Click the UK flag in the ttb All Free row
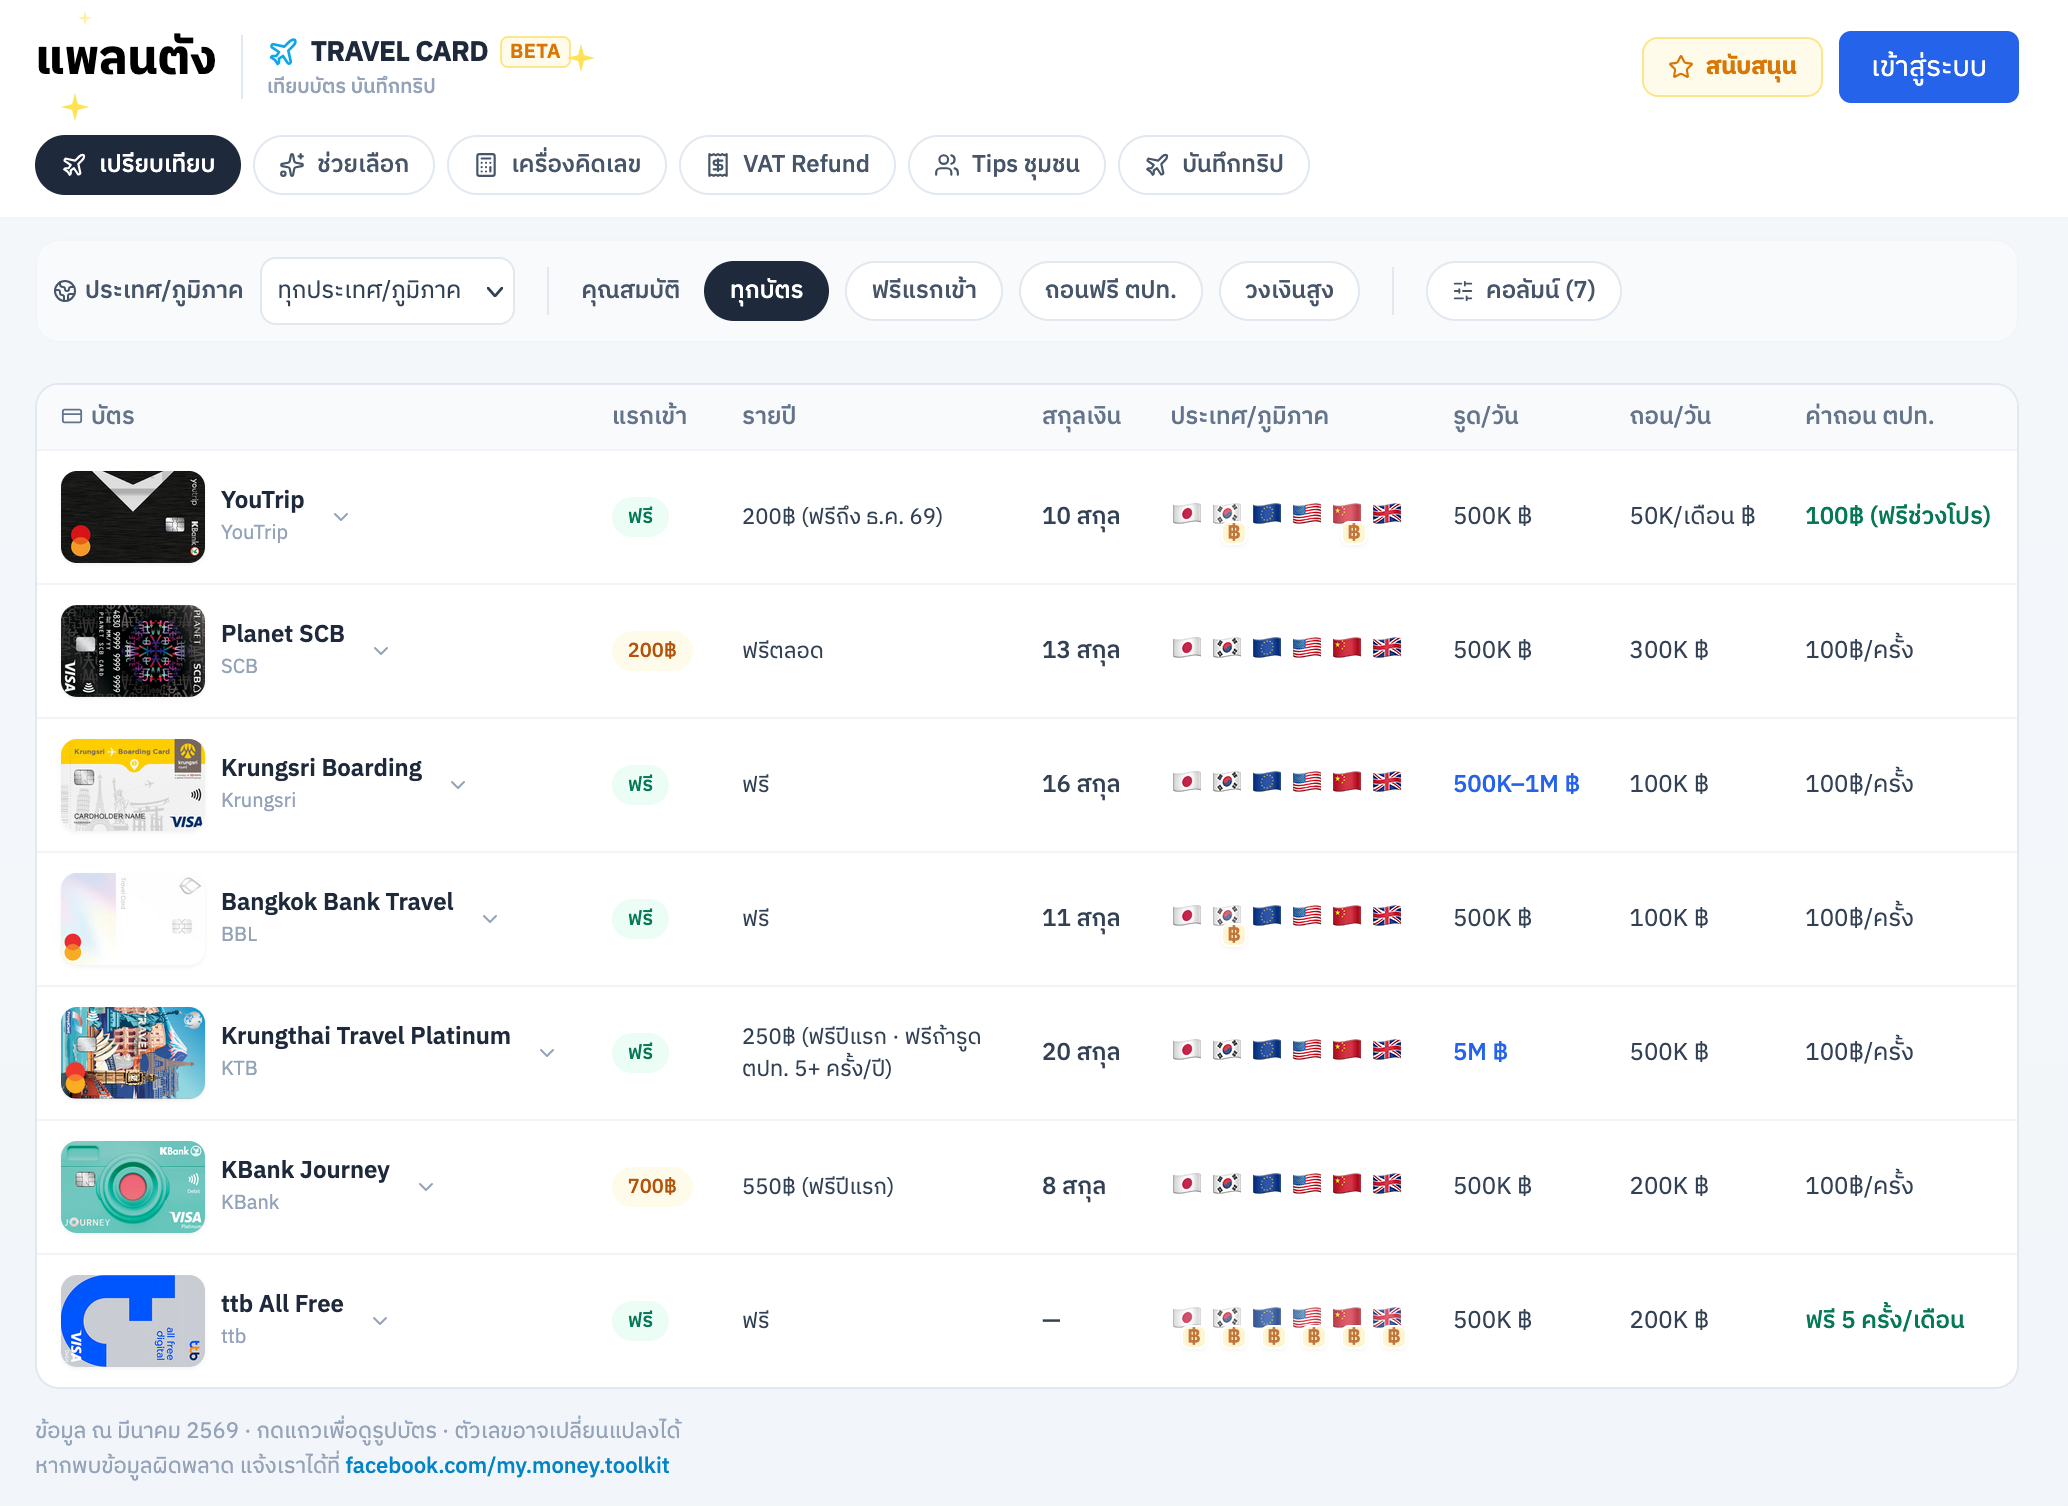Screen dimensions: 2068x1506 (x=1387, y=1317)
